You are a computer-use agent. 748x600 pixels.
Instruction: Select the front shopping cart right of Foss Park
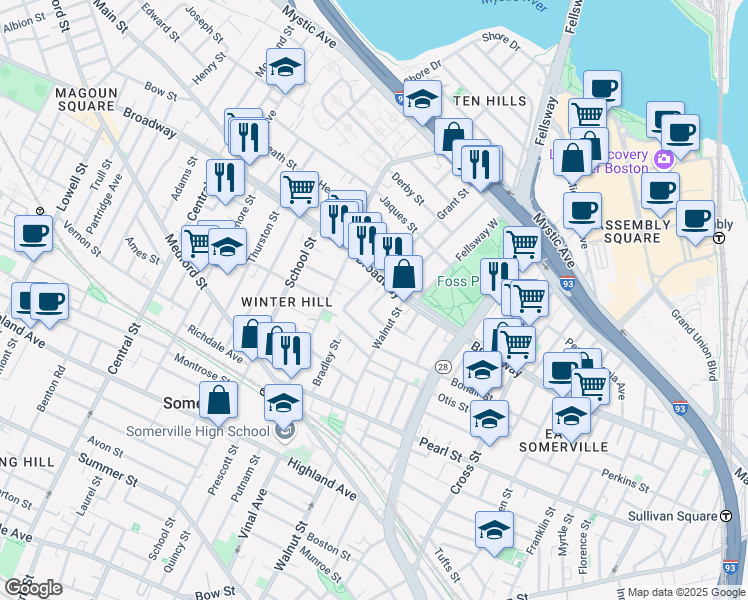point(530,299)
